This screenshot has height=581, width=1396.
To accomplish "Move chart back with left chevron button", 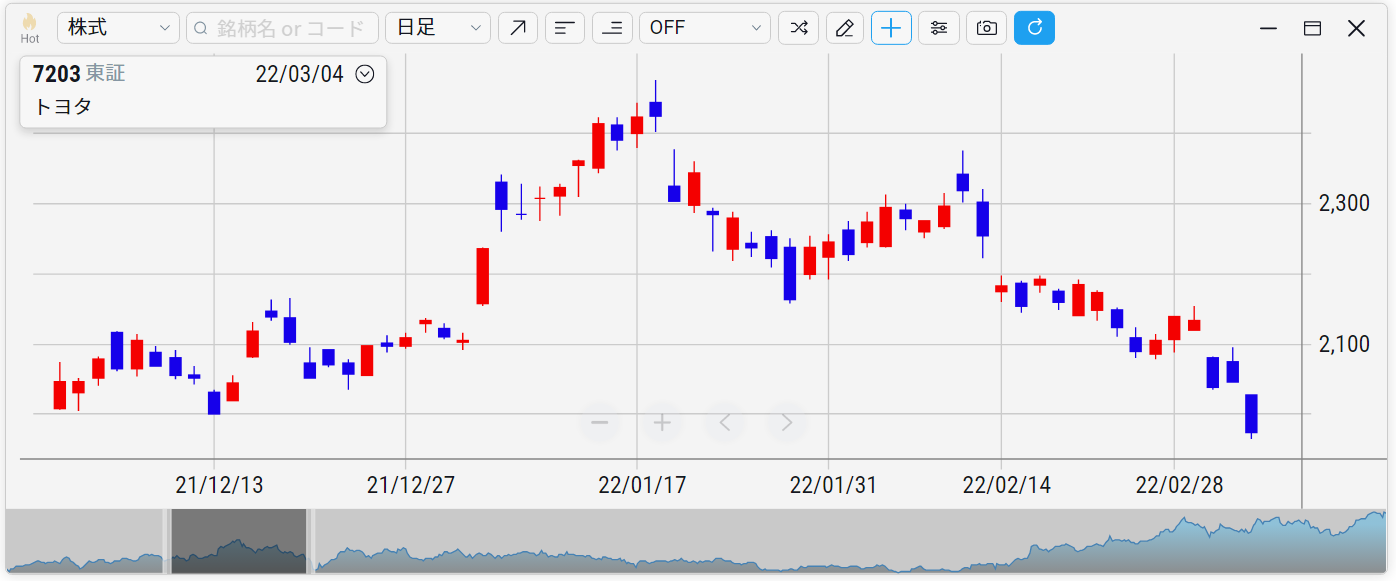I will pyautogui.click(x=725, y=423).
